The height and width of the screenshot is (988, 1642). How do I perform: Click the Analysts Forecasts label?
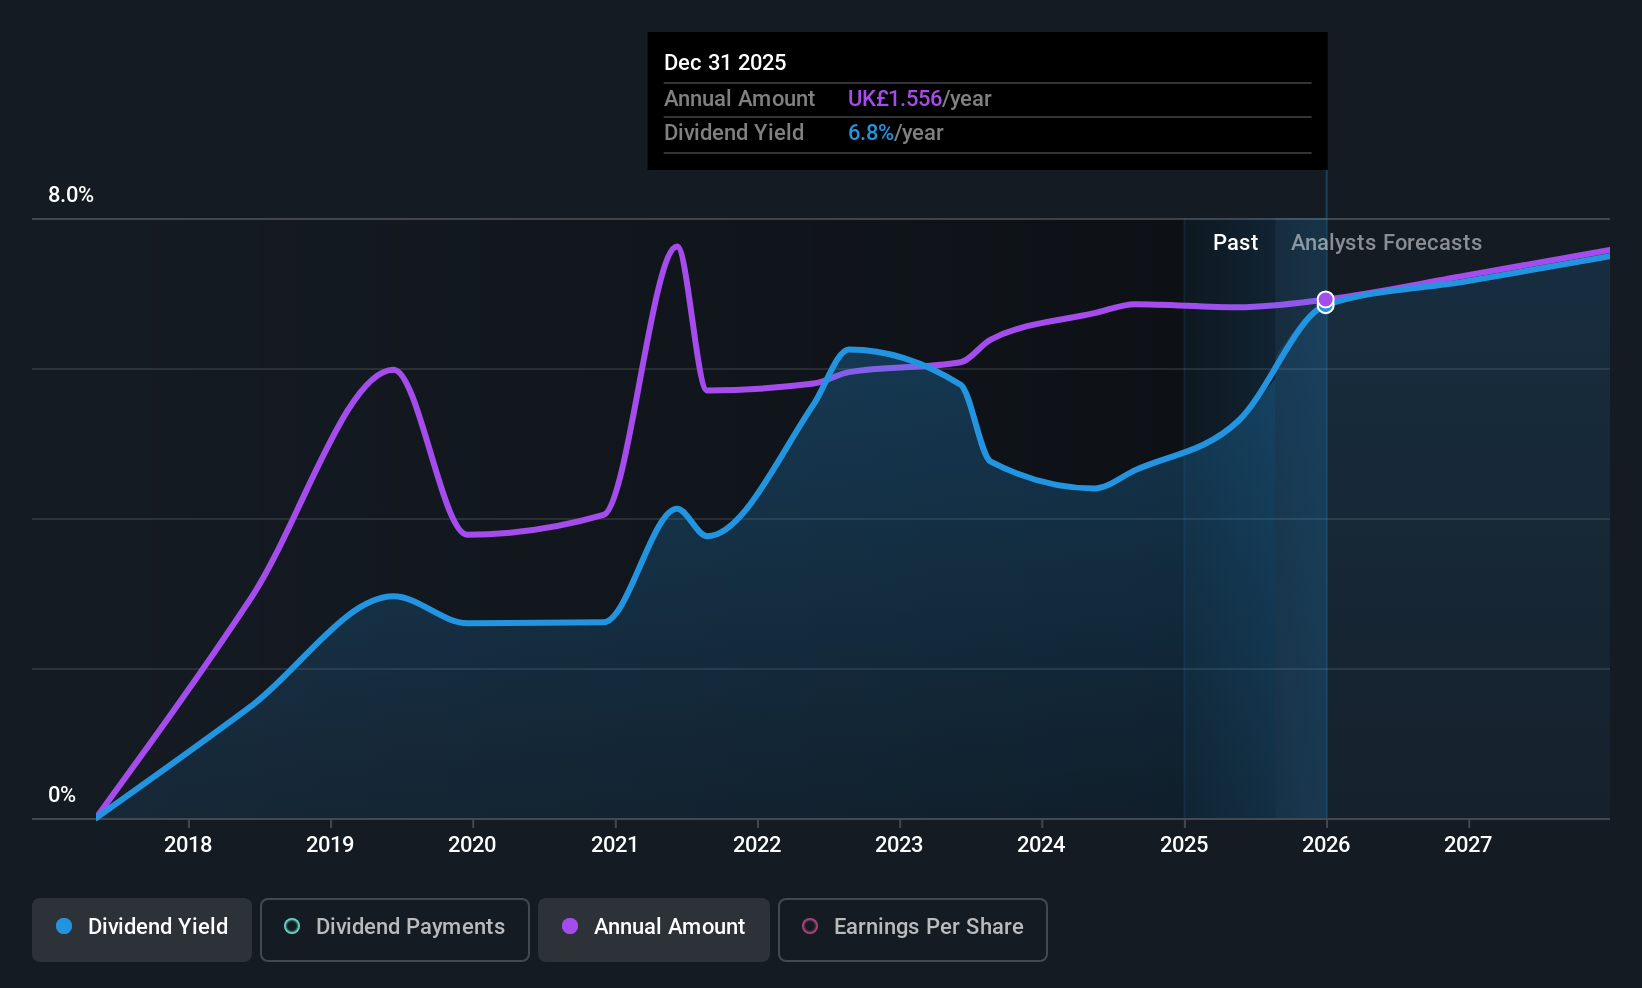1386,242
